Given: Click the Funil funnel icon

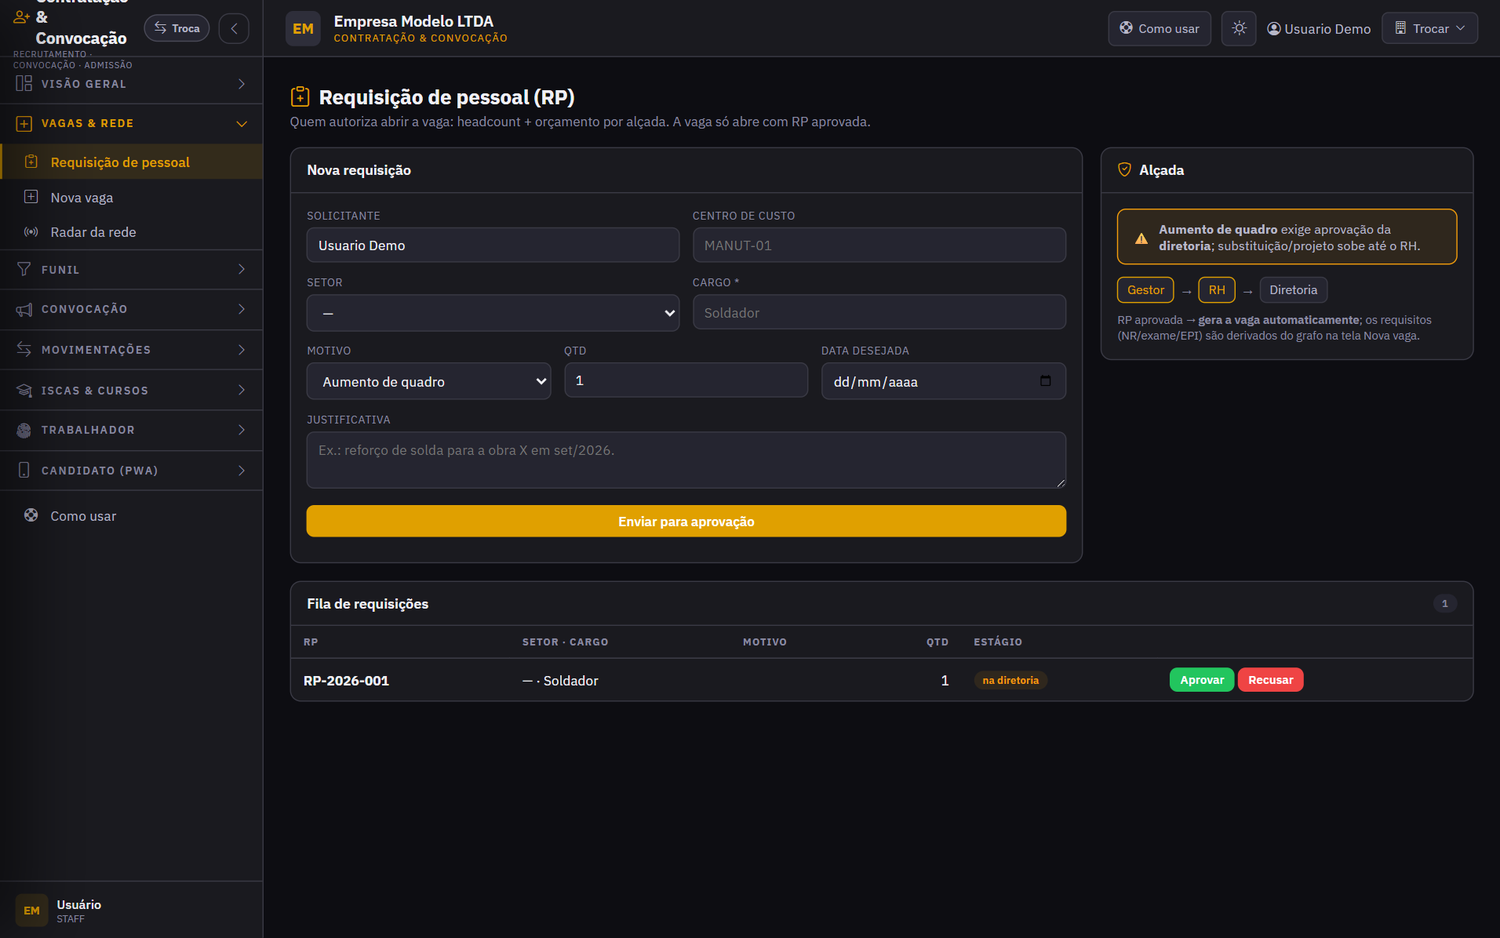Looking at the screenshot, I should pos(24,270).
